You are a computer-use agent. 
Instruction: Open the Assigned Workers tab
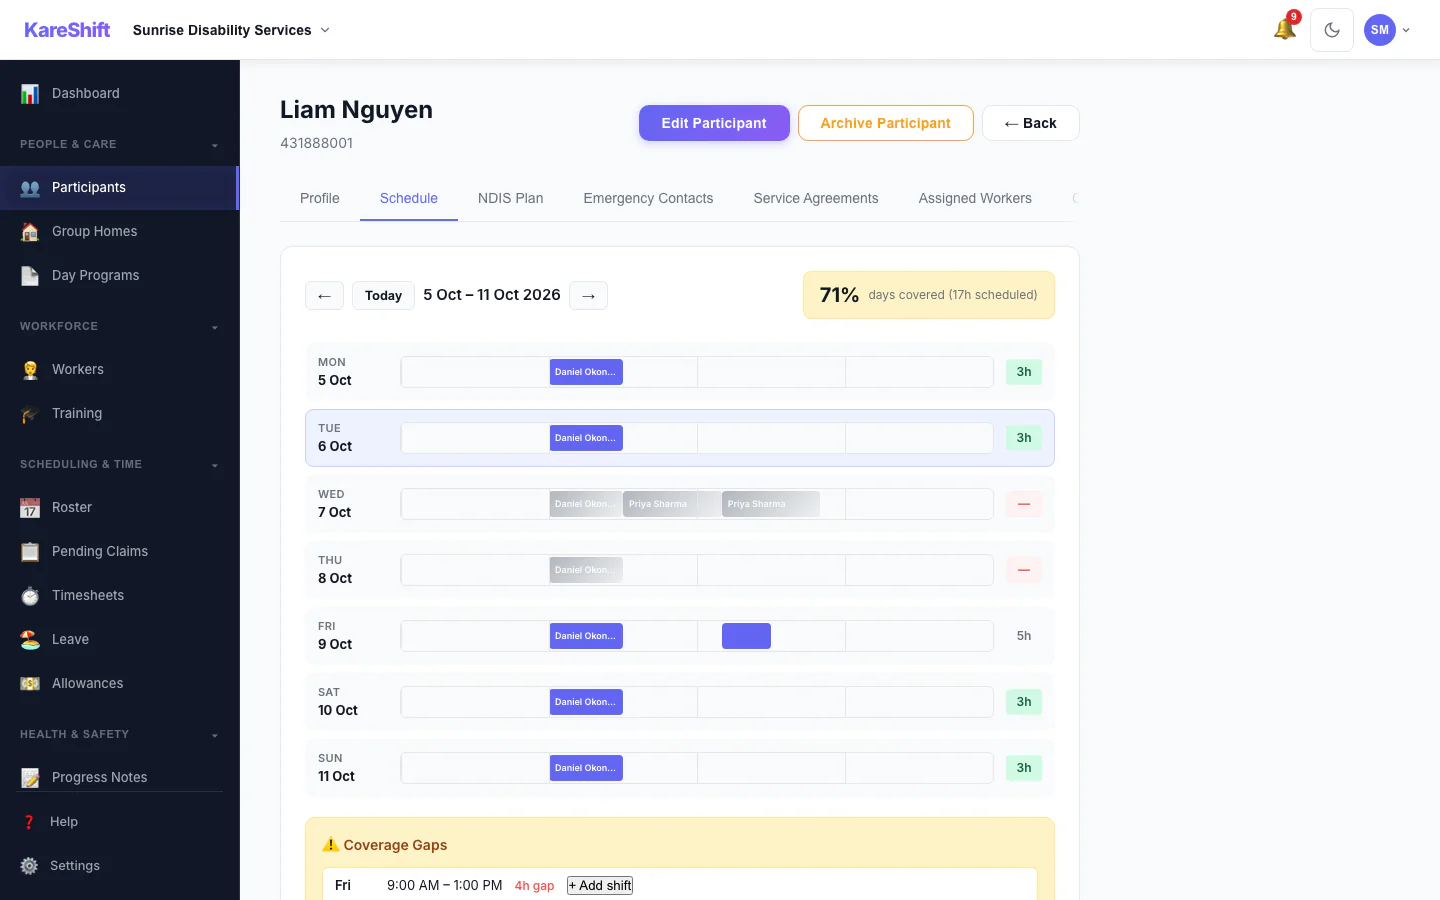tap(975, 198)
